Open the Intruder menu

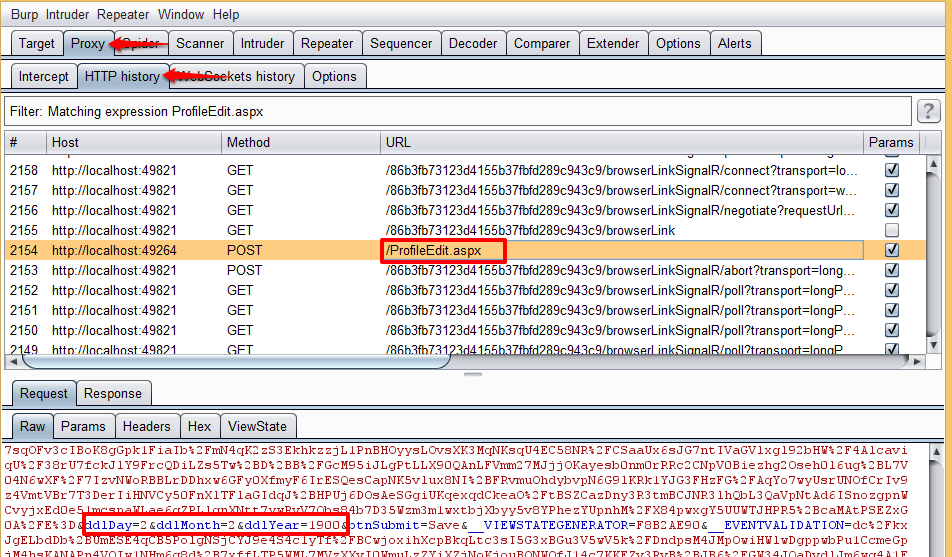[x=67, y=15]
